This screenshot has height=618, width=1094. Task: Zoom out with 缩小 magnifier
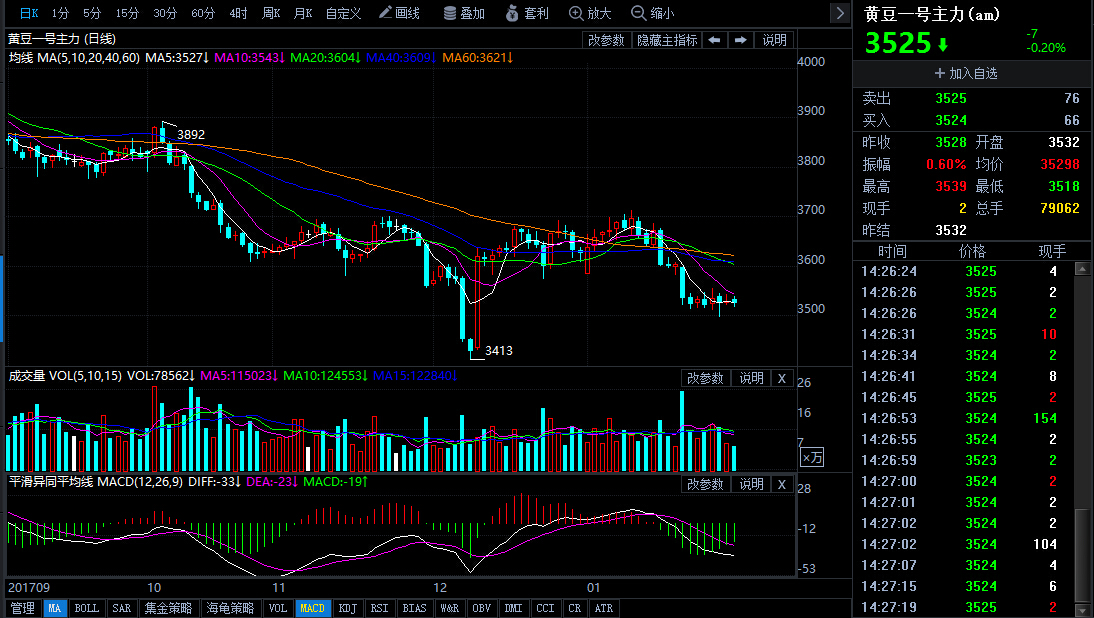pyautogui.click(x=652, y=13)
